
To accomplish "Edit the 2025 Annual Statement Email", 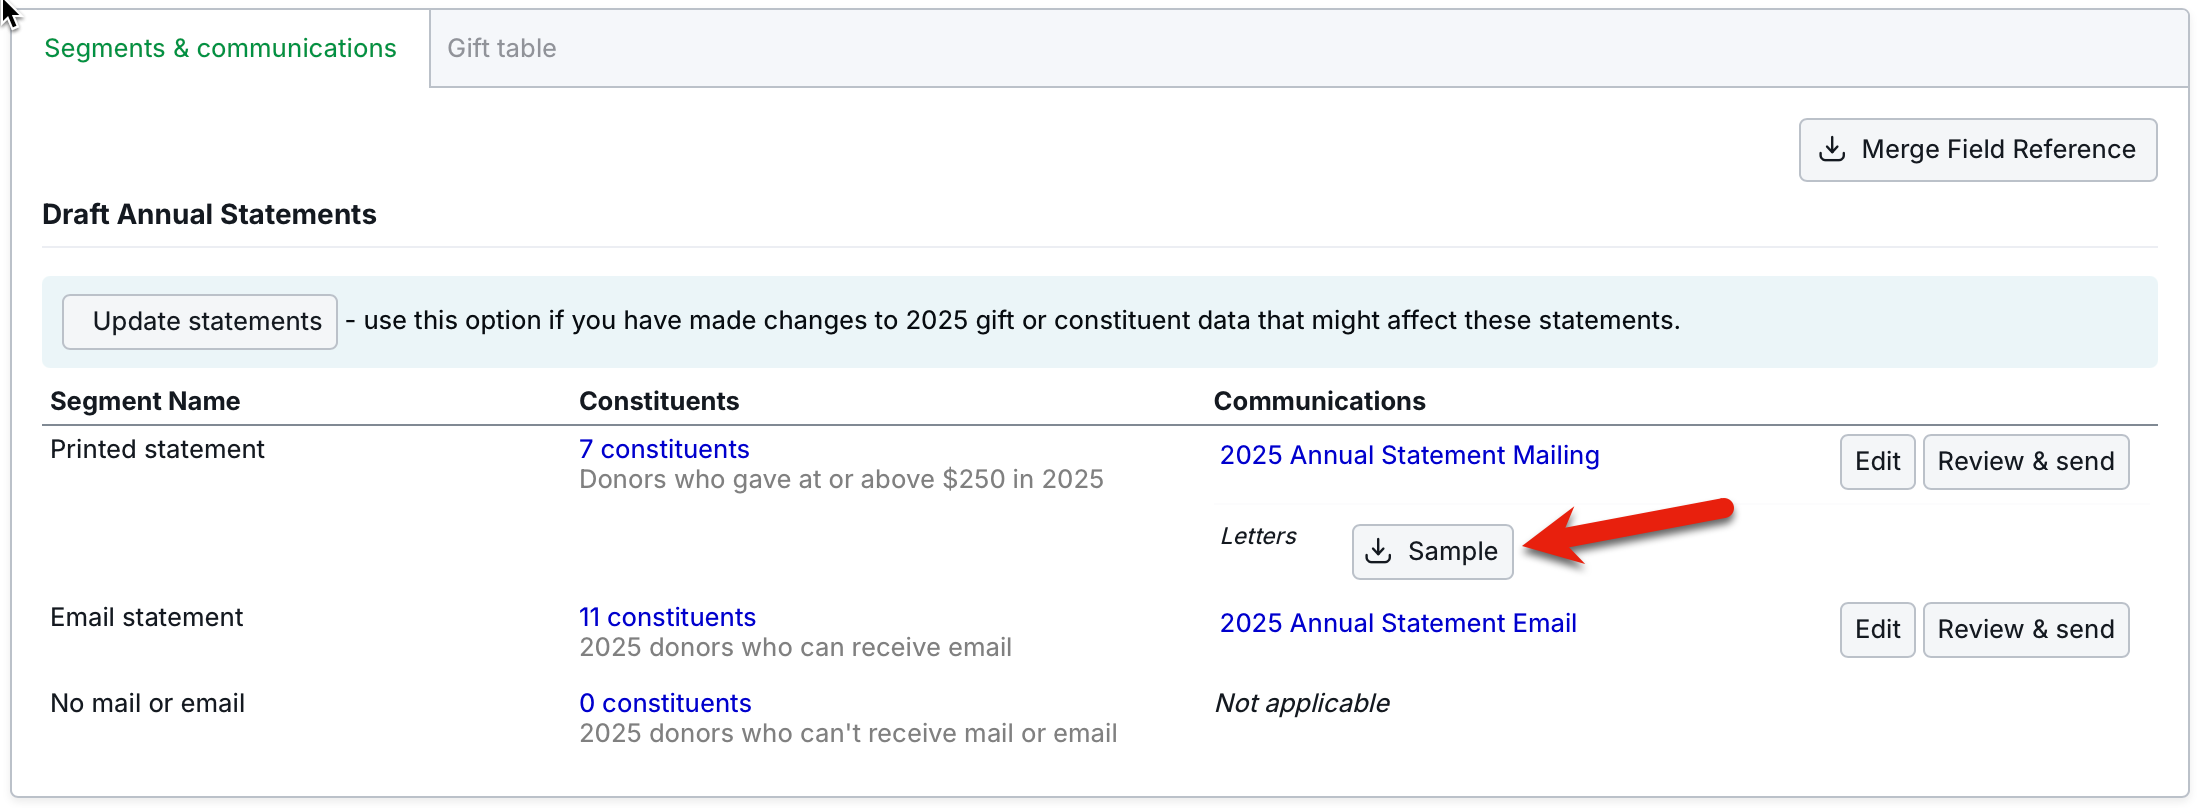I will click(x=1877, y=629).
